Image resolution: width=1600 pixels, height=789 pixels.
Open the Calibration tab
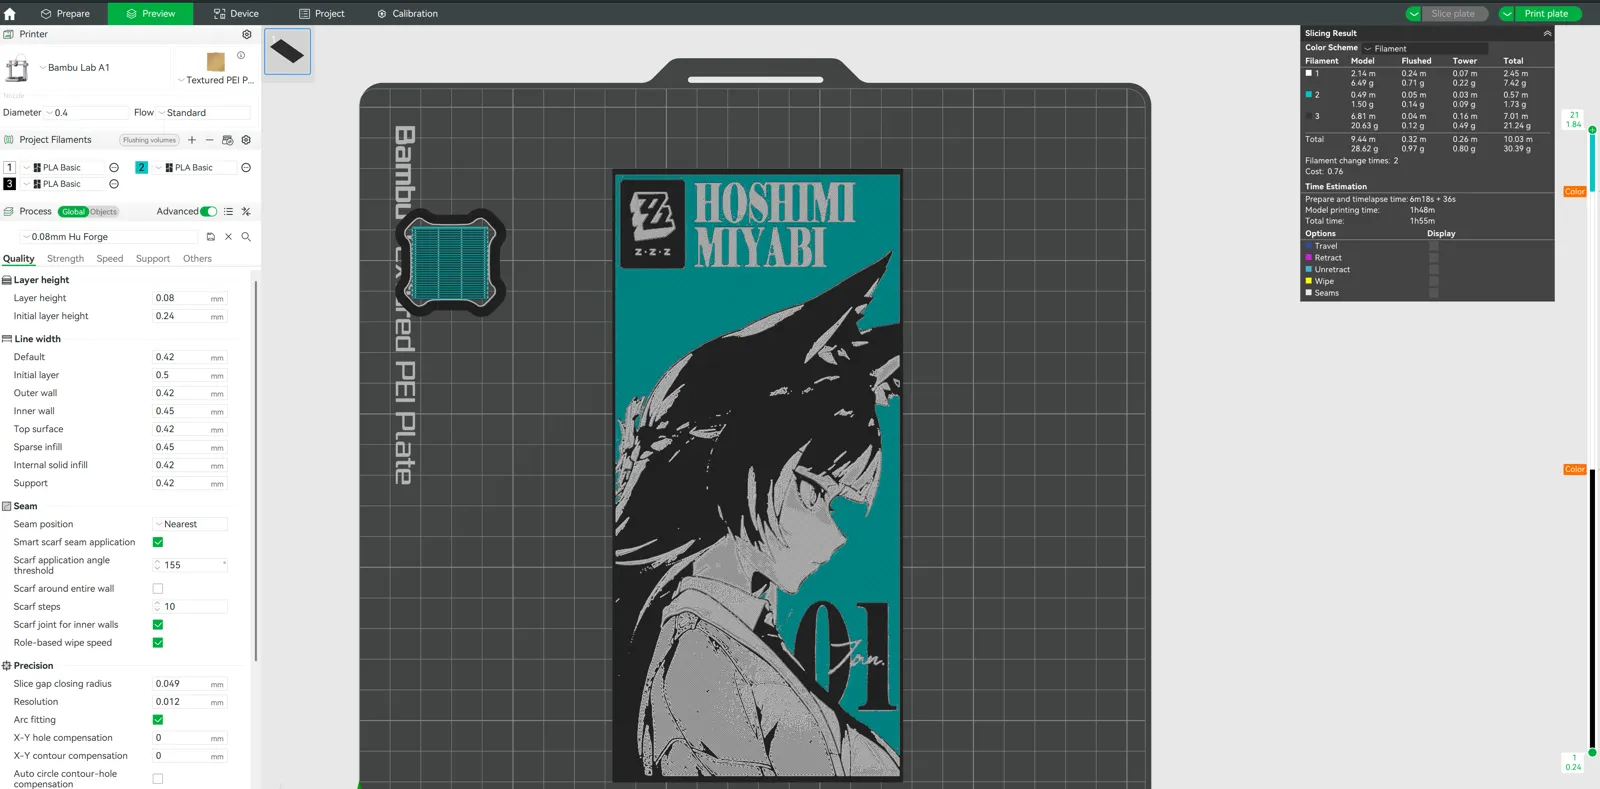(x=407, y=14)
